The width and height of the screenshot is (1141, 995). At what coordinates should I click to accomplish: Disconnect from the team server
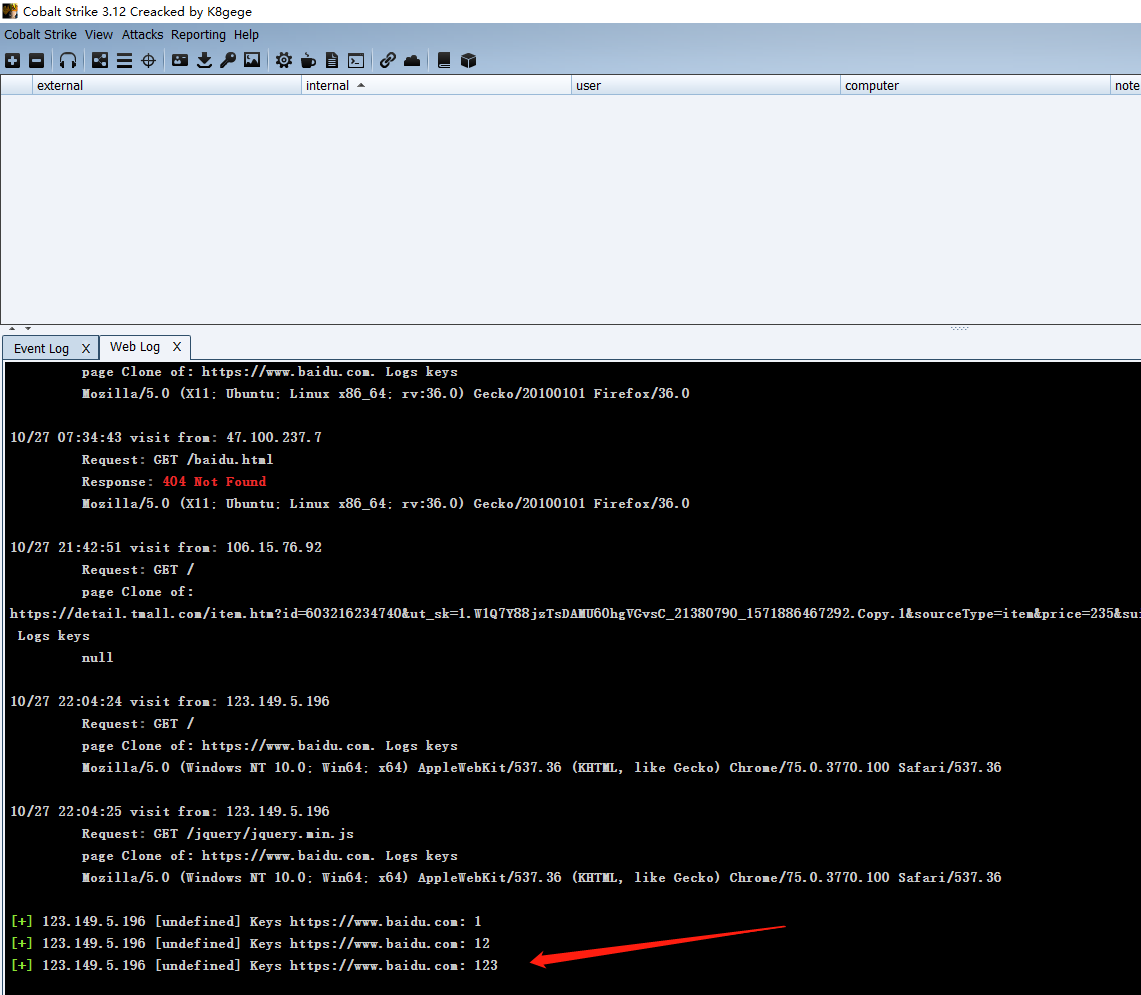(x=36, y=60)
